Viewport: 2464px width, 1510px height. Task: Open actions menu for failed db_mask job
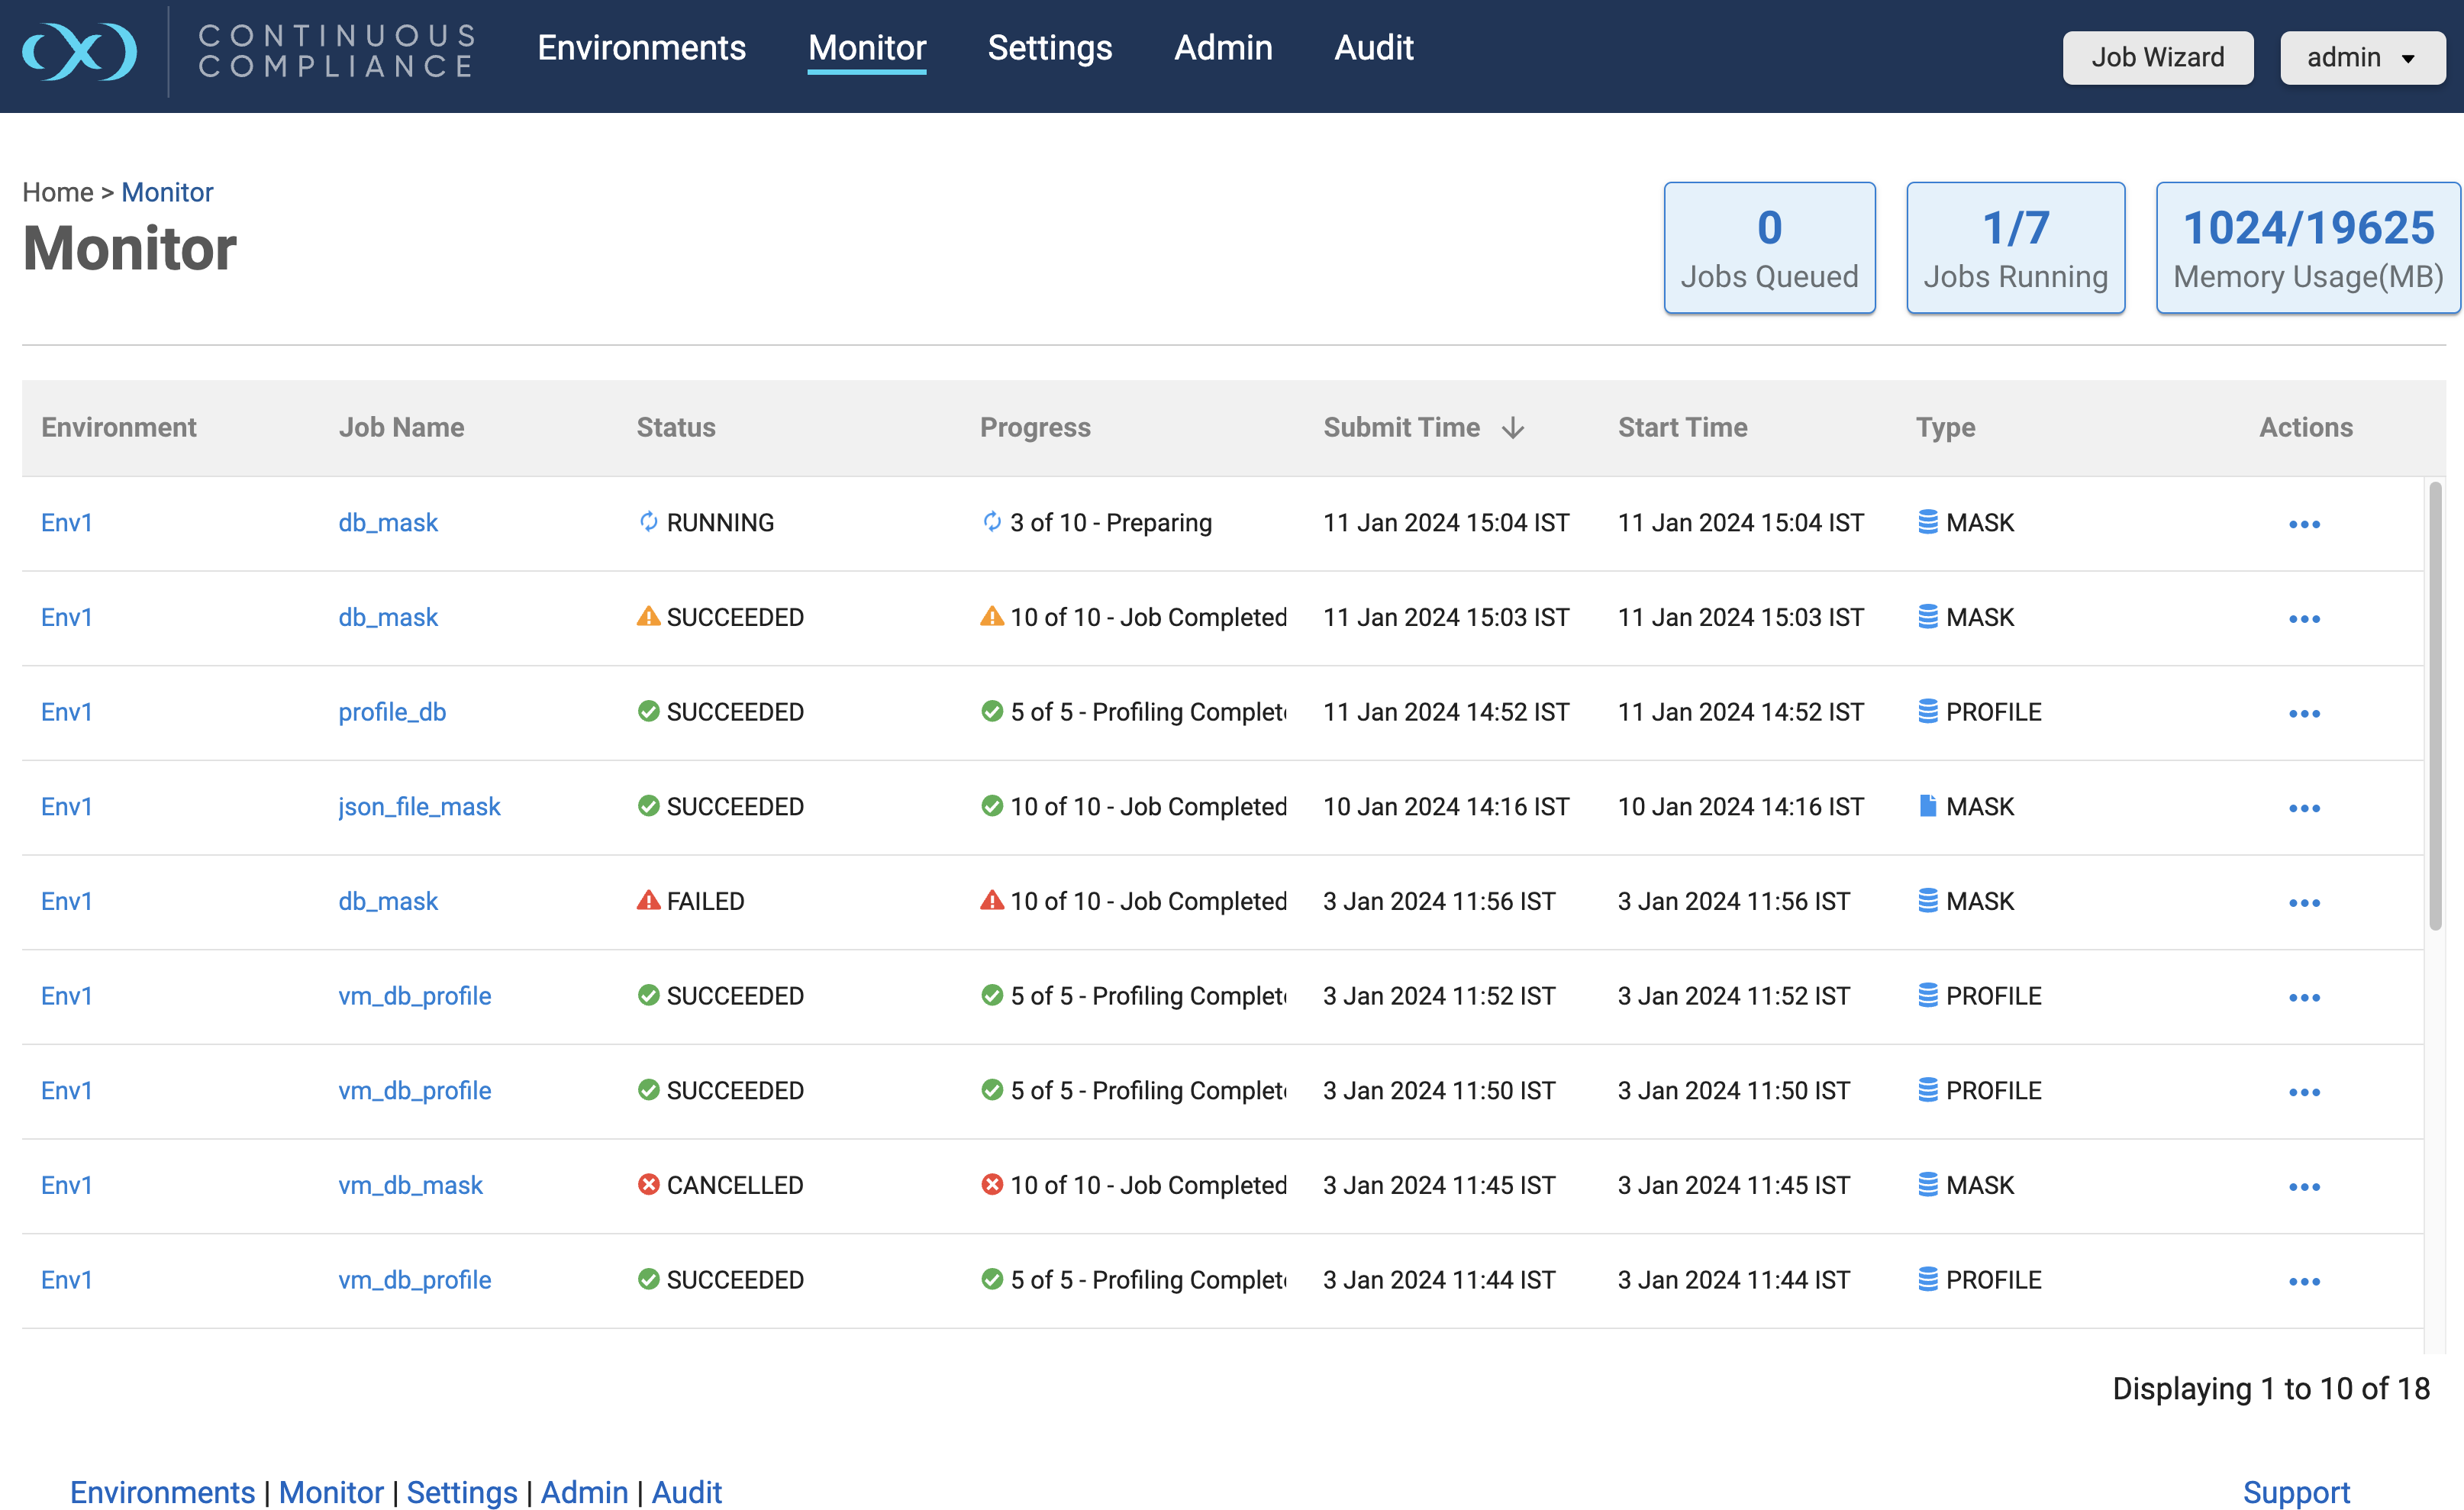(x=2304, y=903)
